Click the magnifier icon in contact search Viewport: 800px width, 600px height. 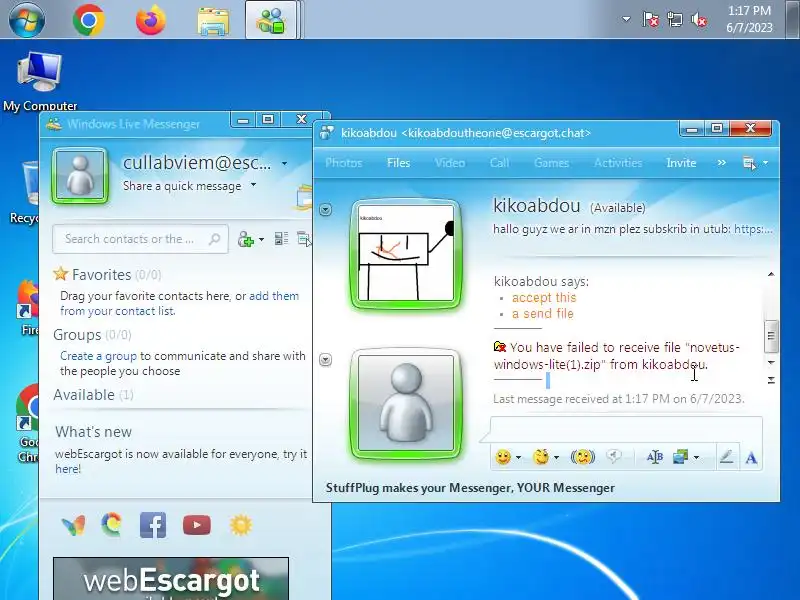tap(215, 238)
